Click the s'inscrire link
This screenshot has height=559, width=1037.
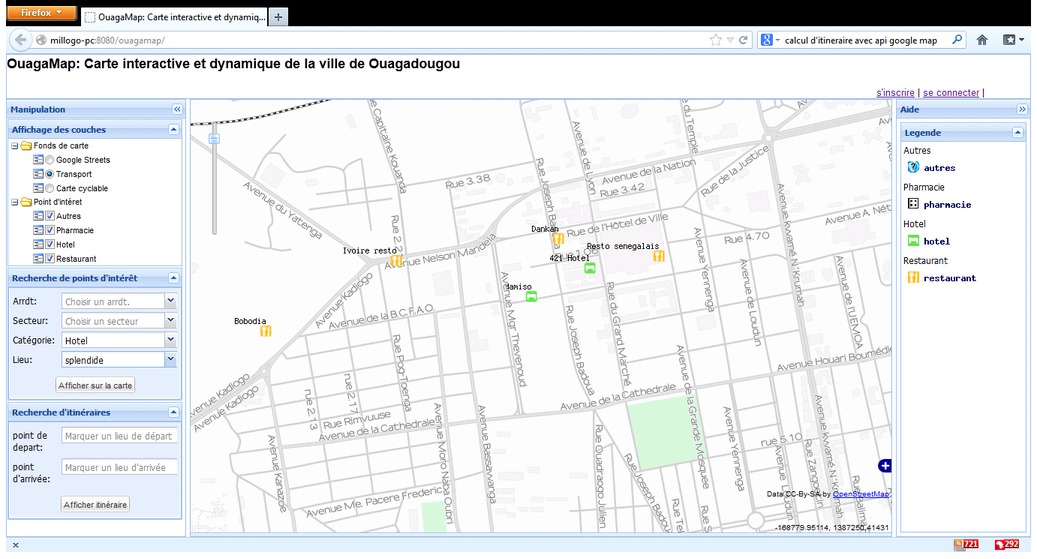896,93
